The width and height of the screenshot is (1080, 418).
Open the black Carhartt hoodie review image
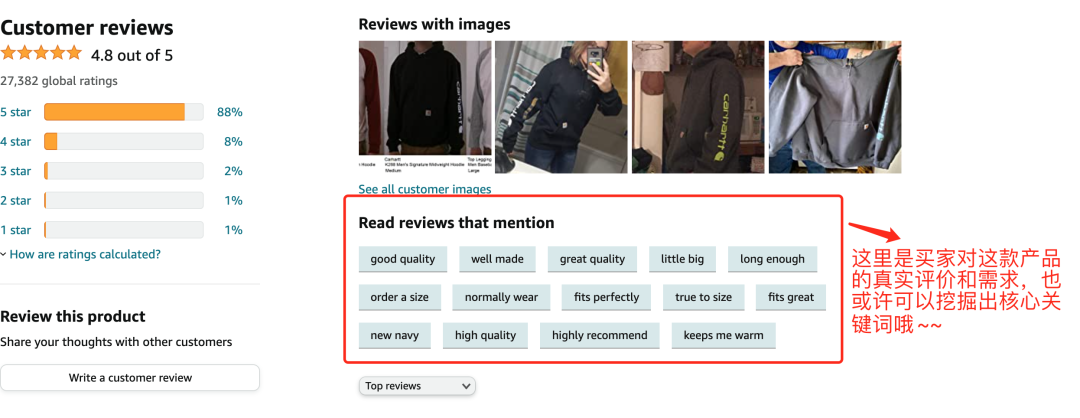pyautogui.click(x=425, y=107)
